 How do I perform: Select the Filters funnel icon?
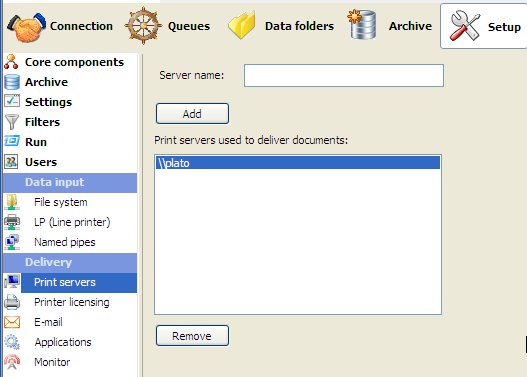12,122
